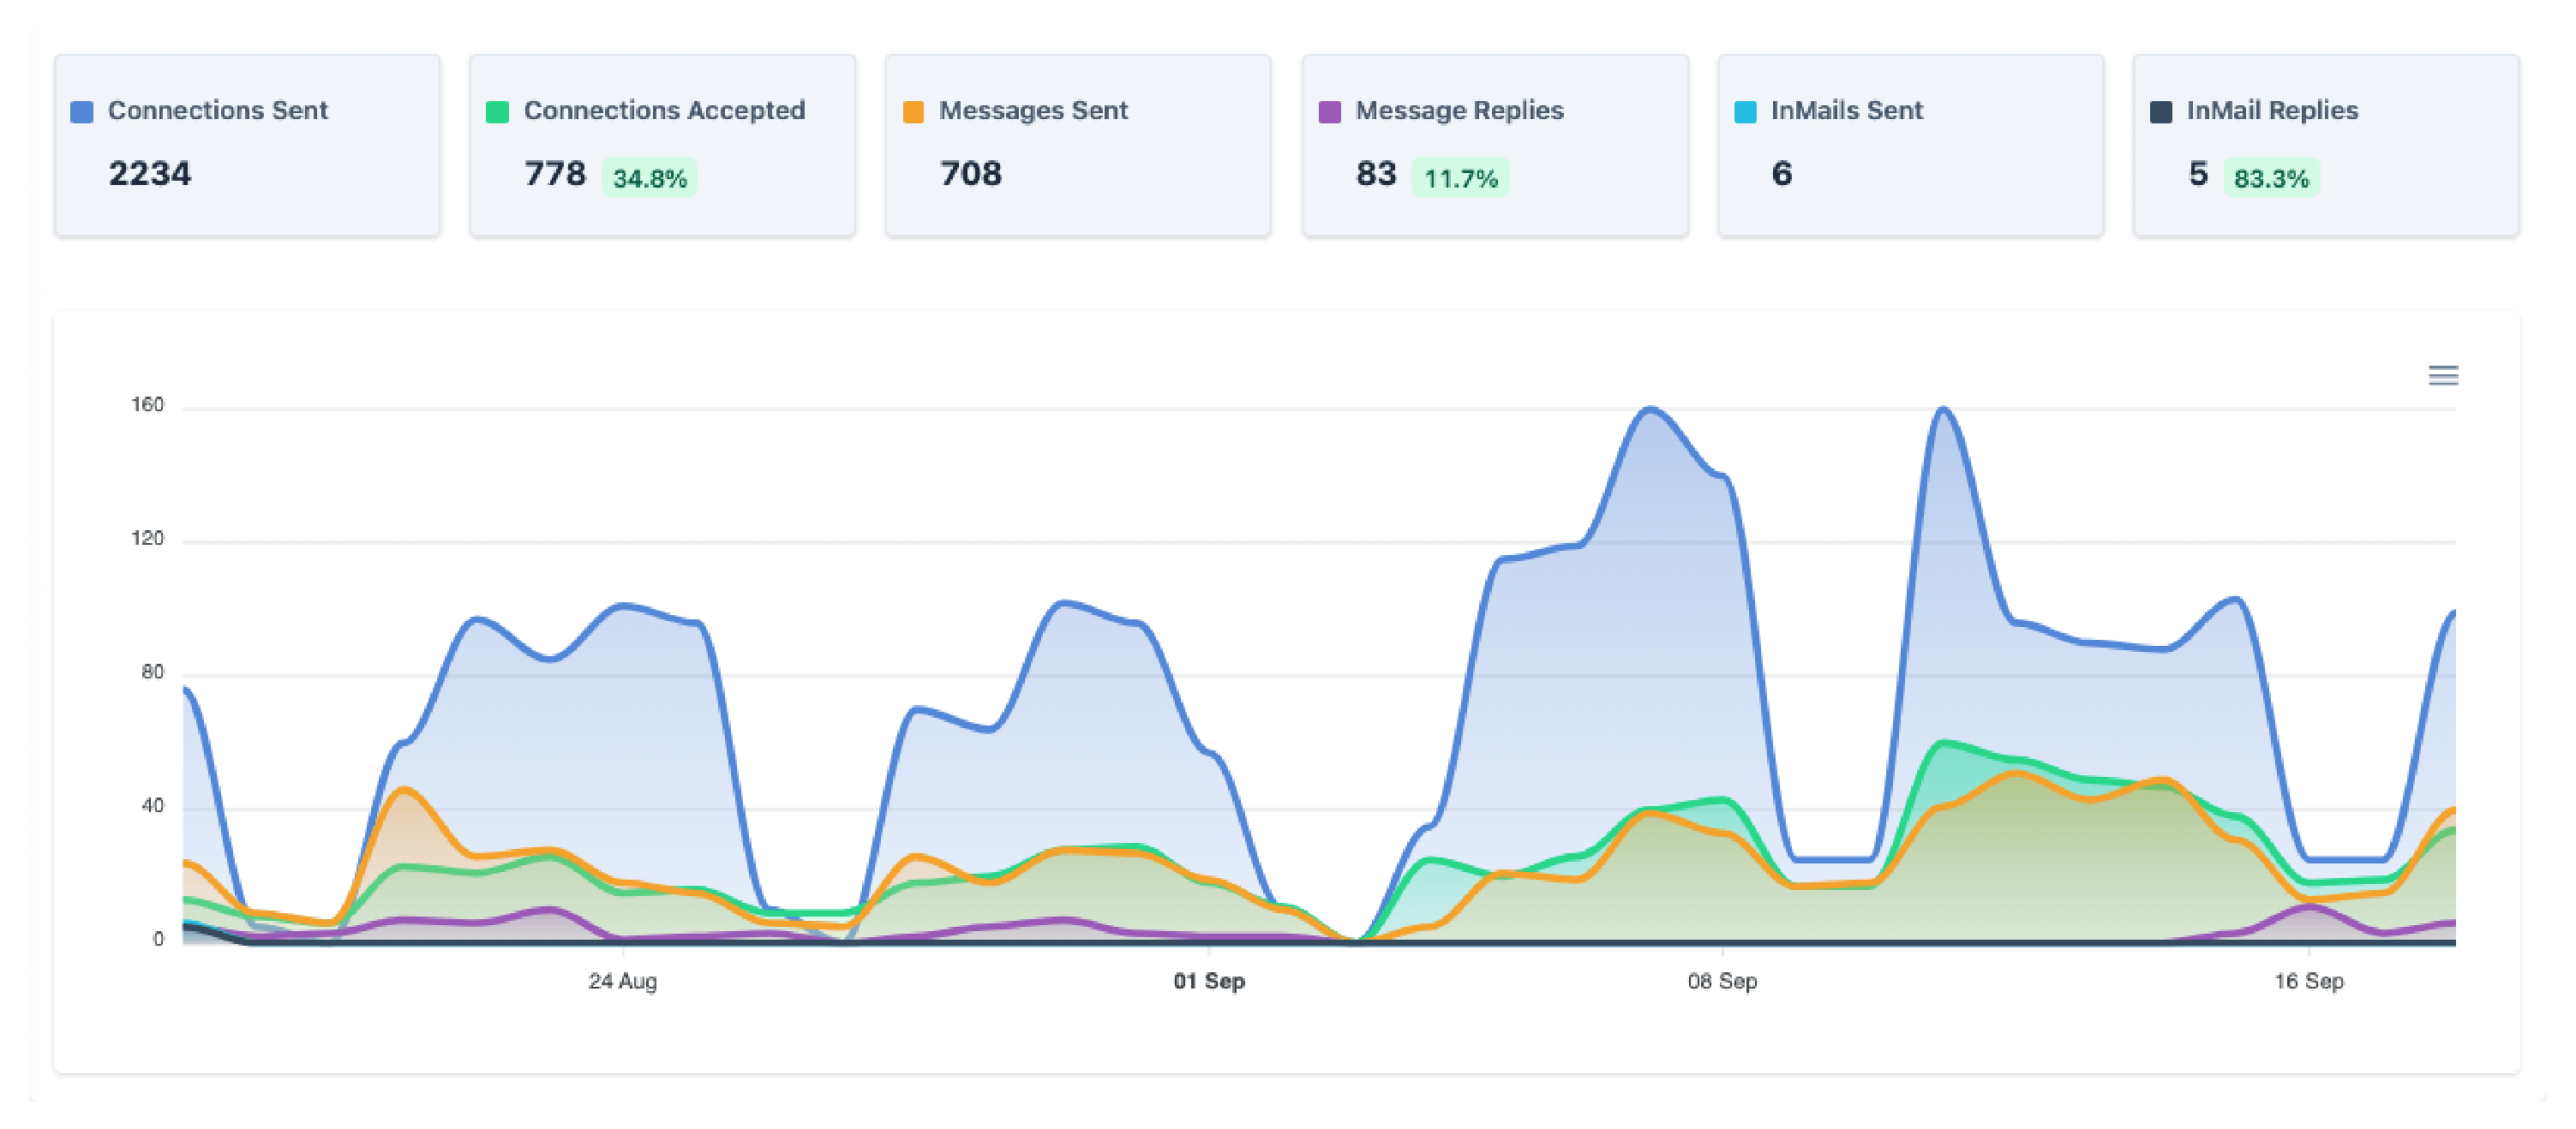Toggle the Connections Sent series card
The image size is (2576, 1129).
point(247,146)
